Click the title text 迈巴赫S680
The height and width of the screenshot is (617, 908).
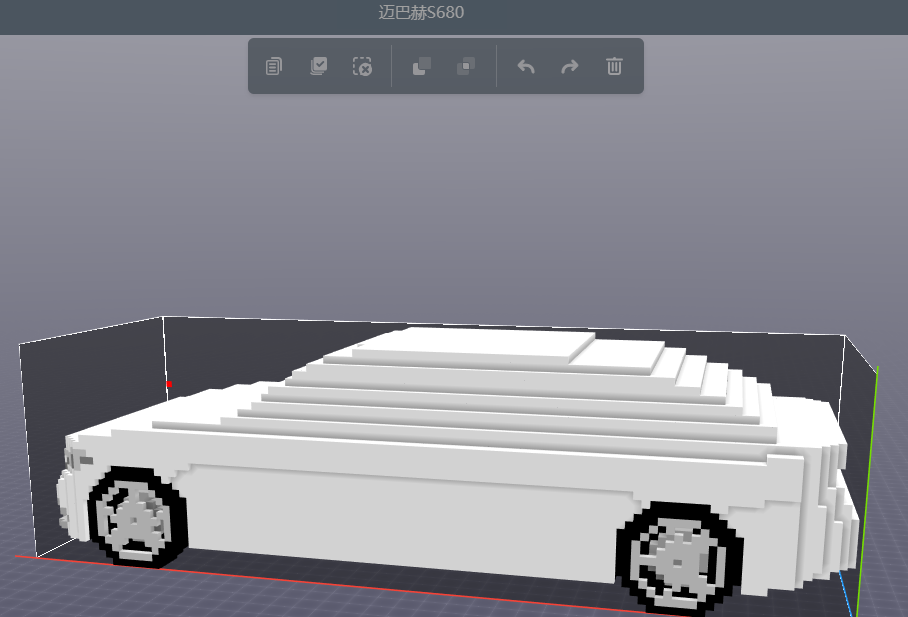(x=421, y=12)
